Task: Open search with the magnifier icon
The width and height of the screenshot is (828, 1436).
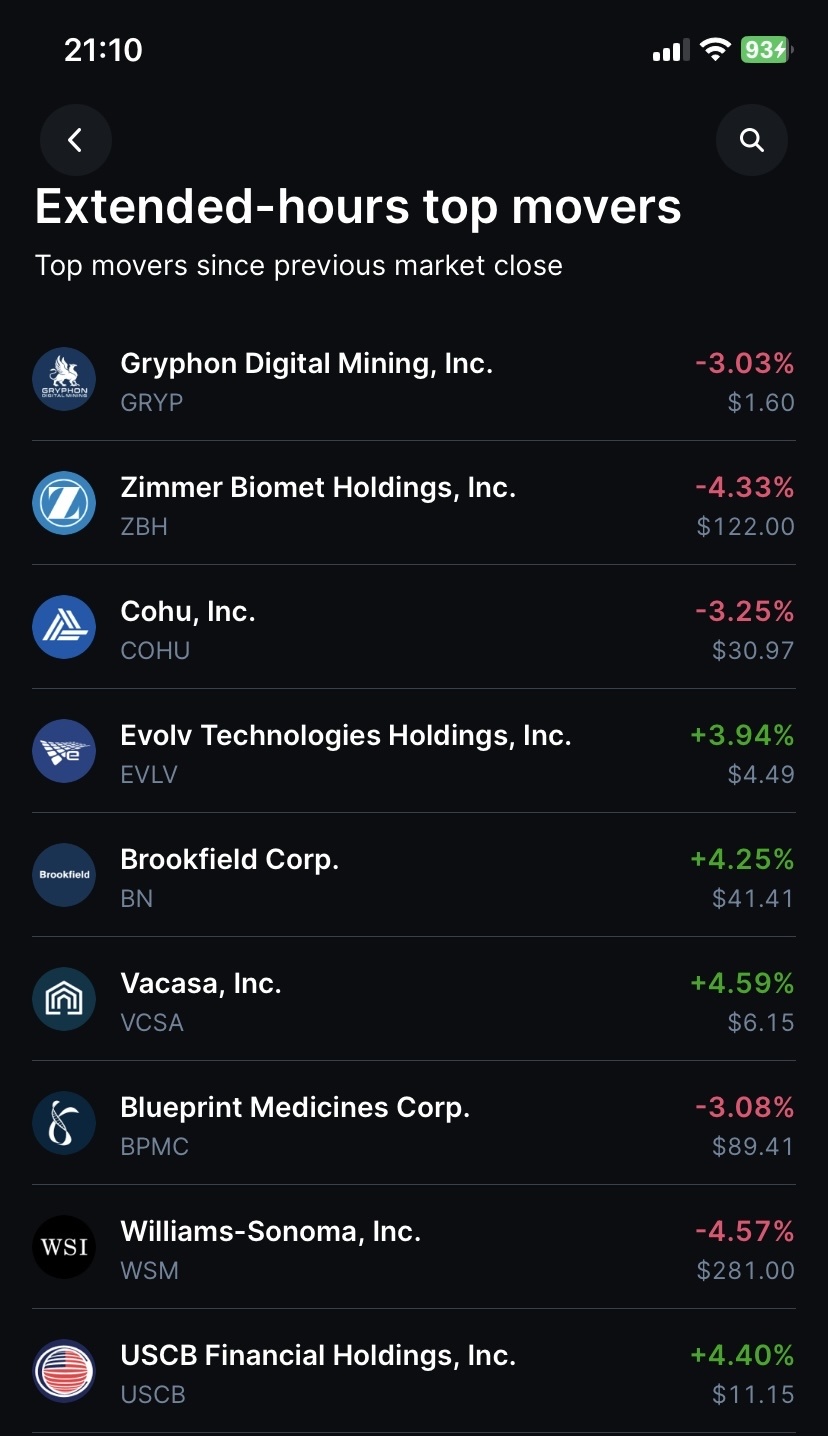Action: click(x=752, y=140)
